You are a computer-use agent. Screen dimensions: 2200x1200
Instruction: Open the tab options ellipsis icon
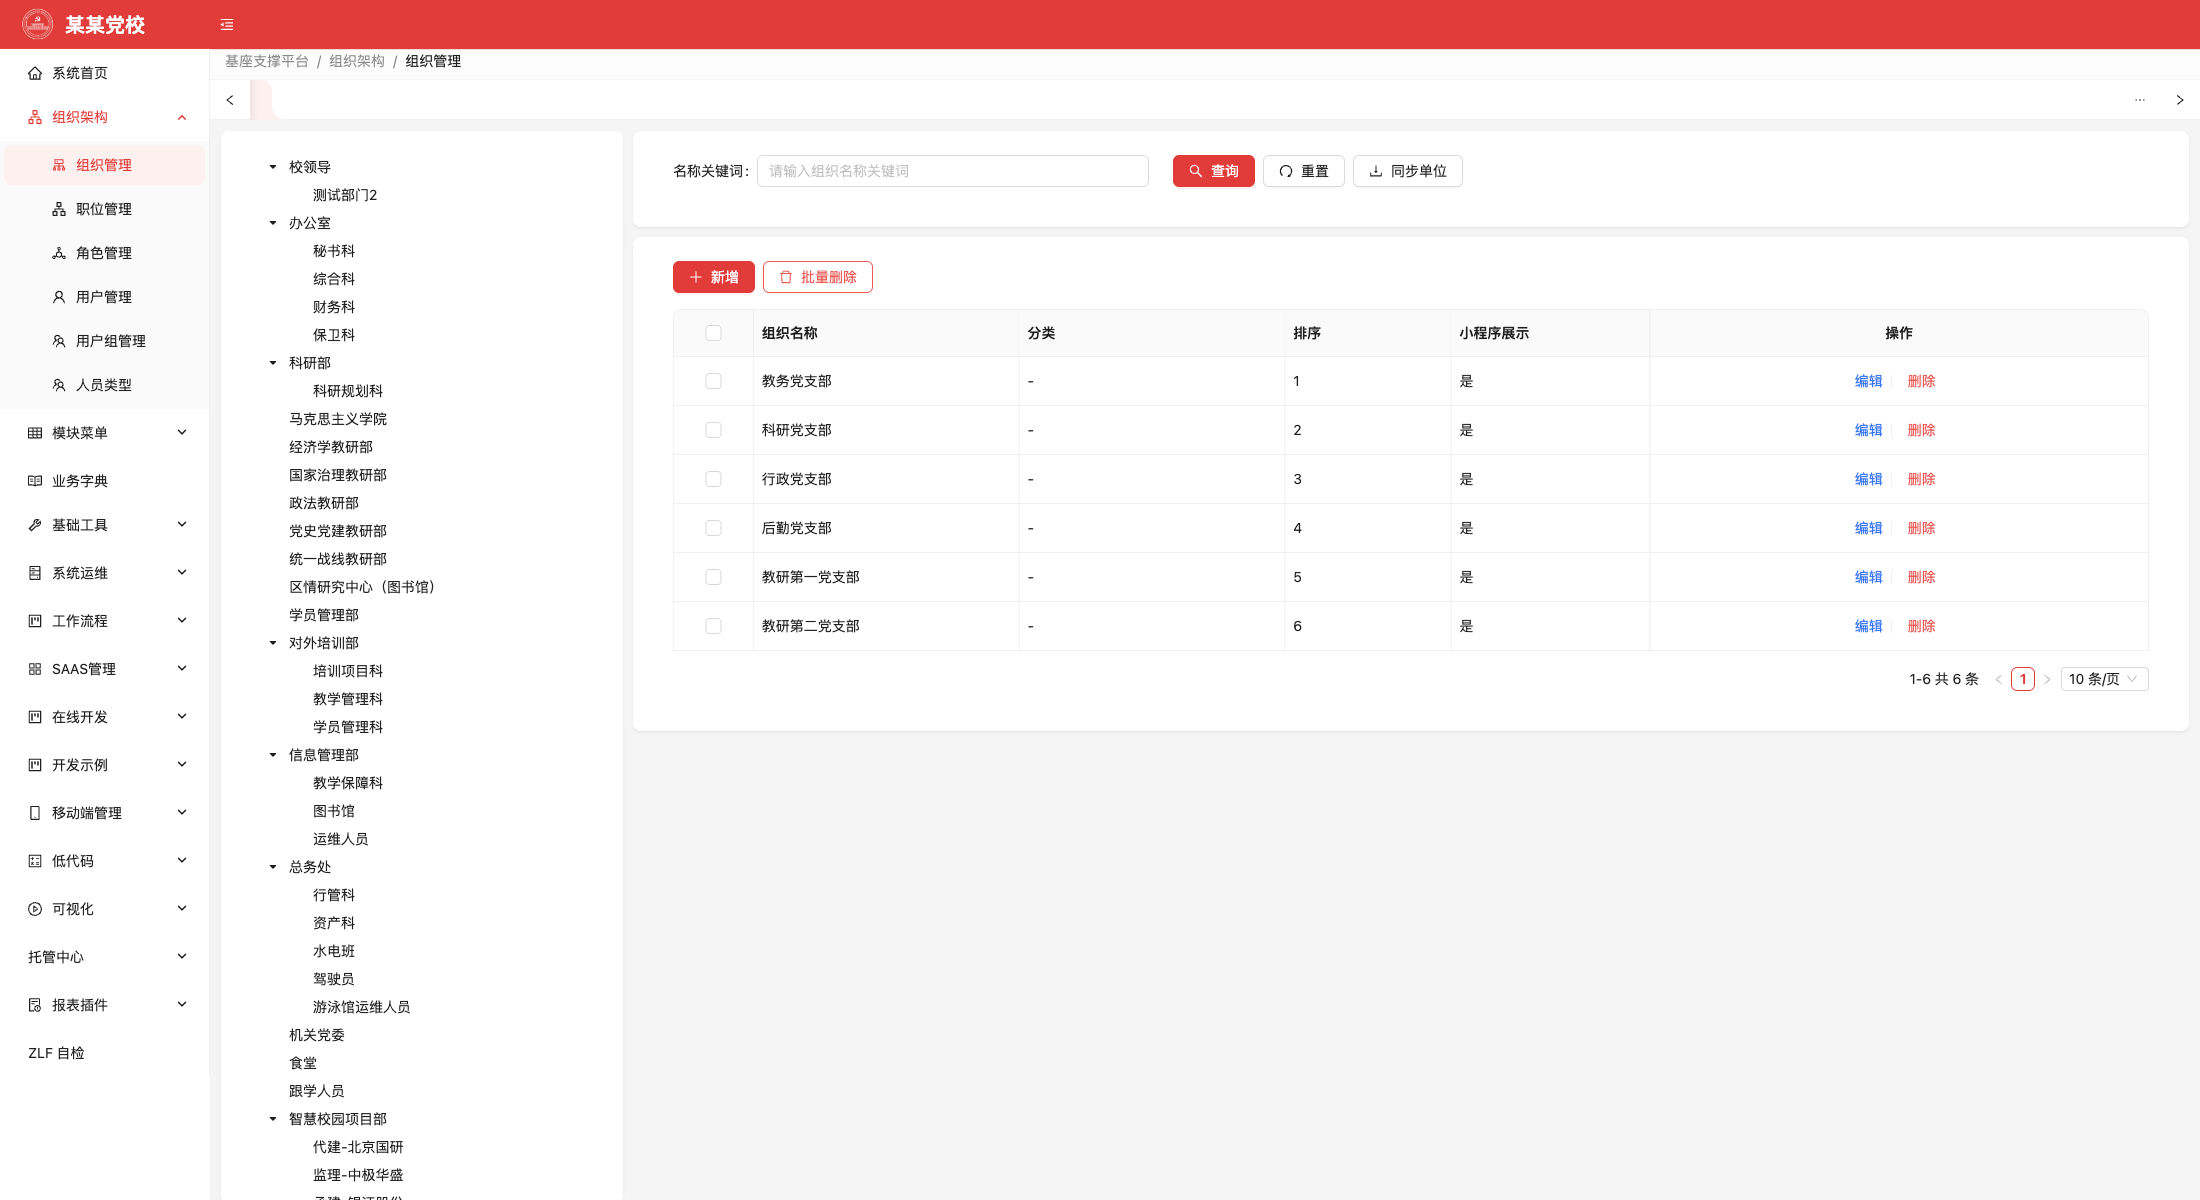[x=2140, y=100]
